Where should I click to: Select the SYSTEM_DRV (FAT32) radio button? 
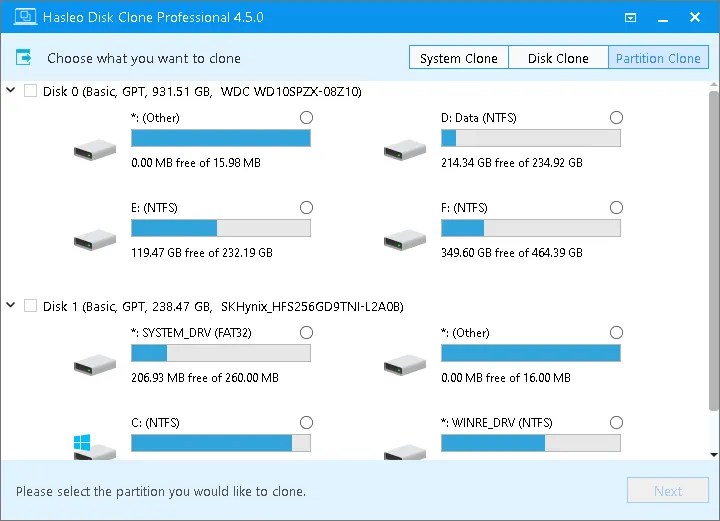point(306,332)
